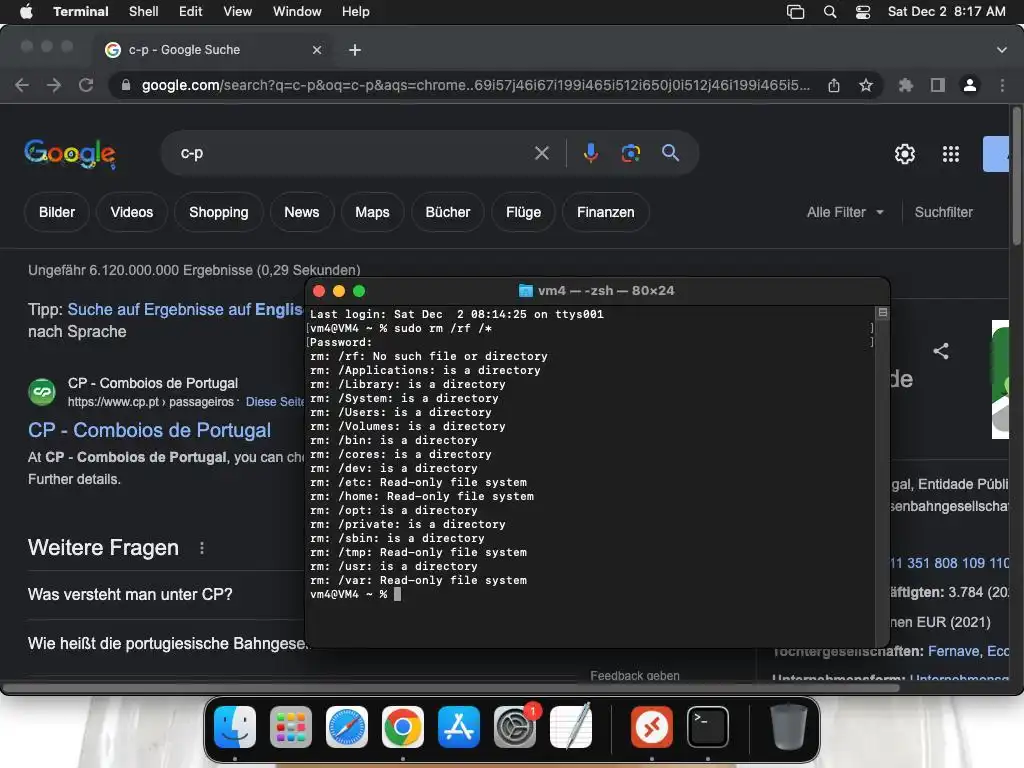This screenshot has height=768, width=1024.
Task: Open Google quick settings gear
Action: point(904,154)
